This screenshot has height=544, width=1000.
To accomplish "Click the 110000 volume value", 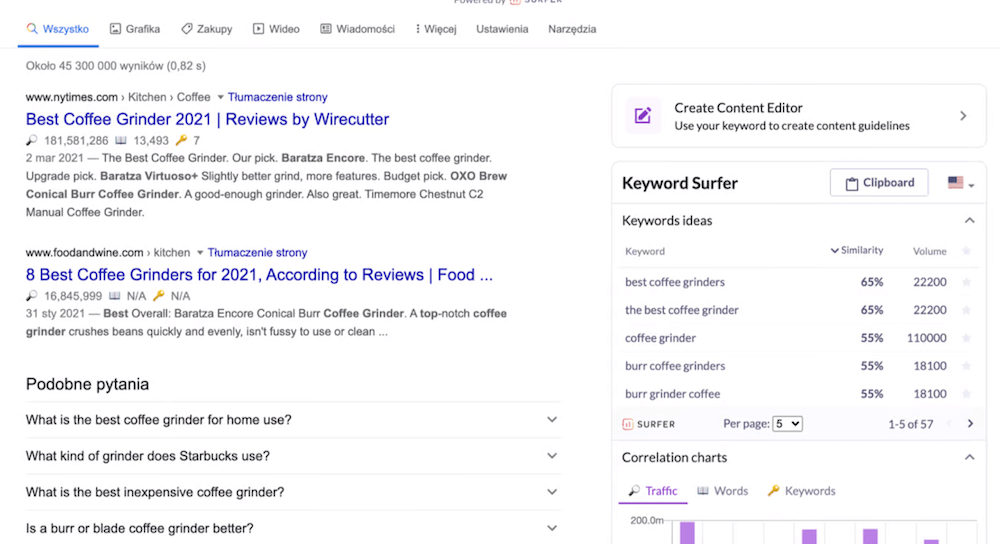I will point(927,338).
